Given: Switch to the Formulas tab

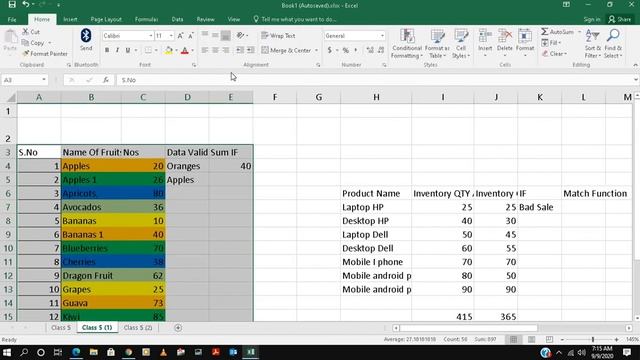Looking at the screenshot, I should click(146, 19).
